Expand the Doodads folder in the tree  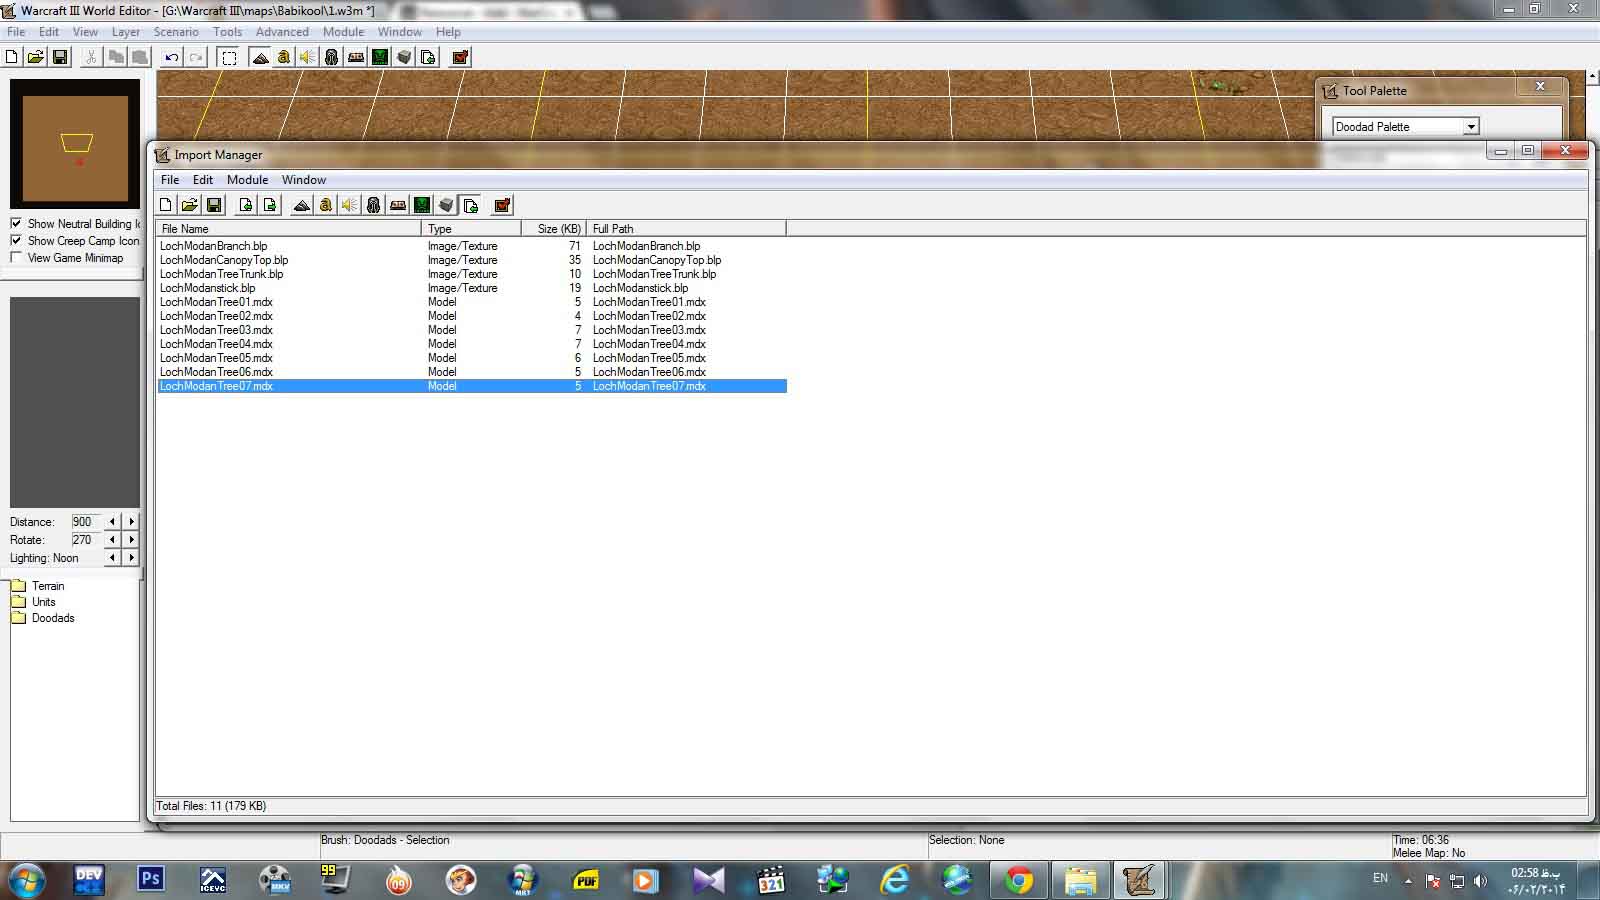click(18, 618)
